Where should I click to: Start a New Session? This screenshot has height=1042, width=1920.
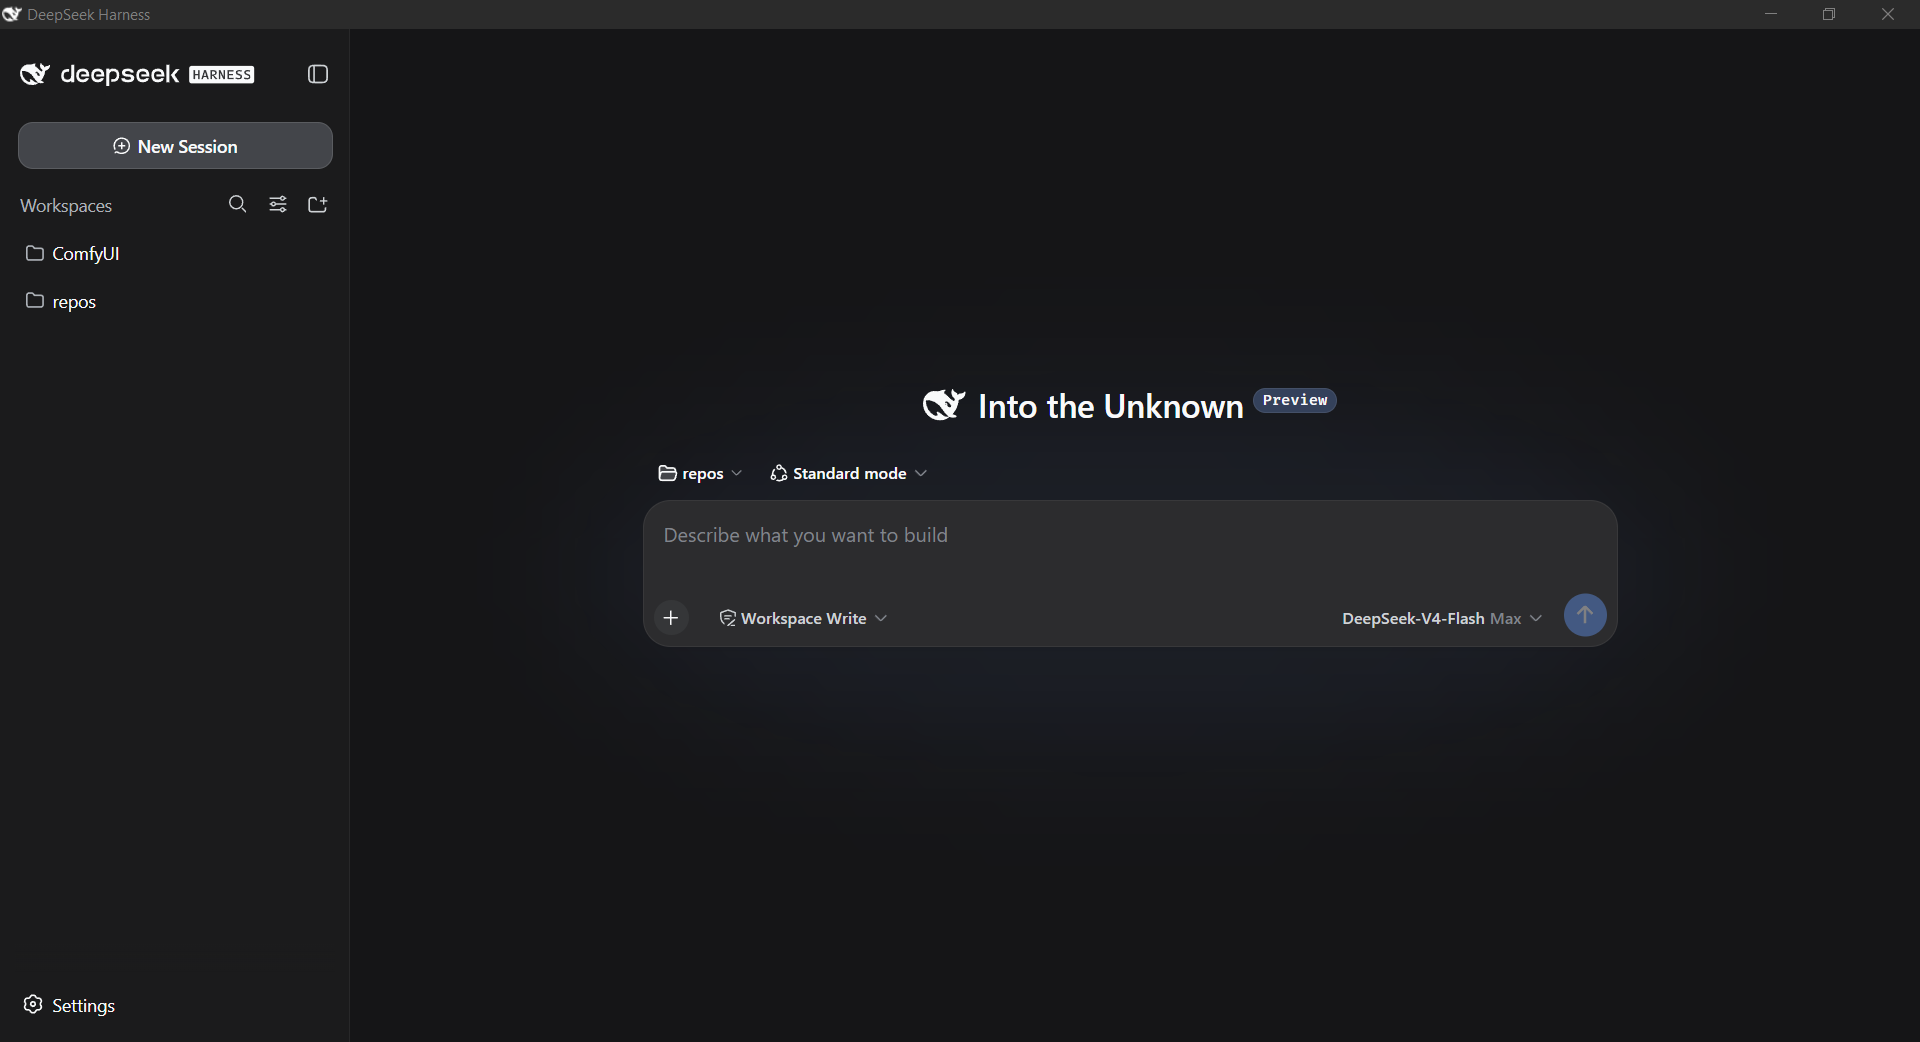[175, 146]
